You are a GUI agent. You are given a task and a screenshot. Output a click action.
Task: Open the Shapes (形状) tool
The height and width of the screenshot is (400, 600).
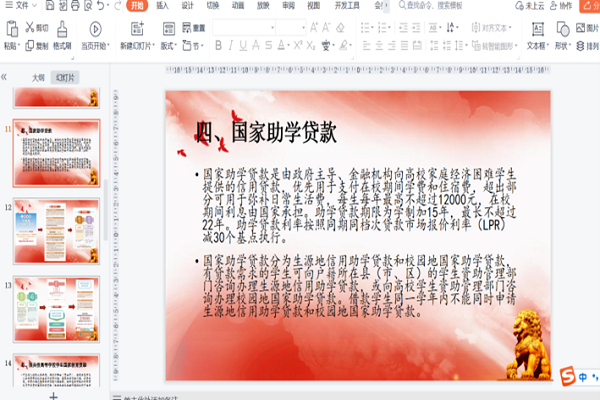click(x=563, y=29)
